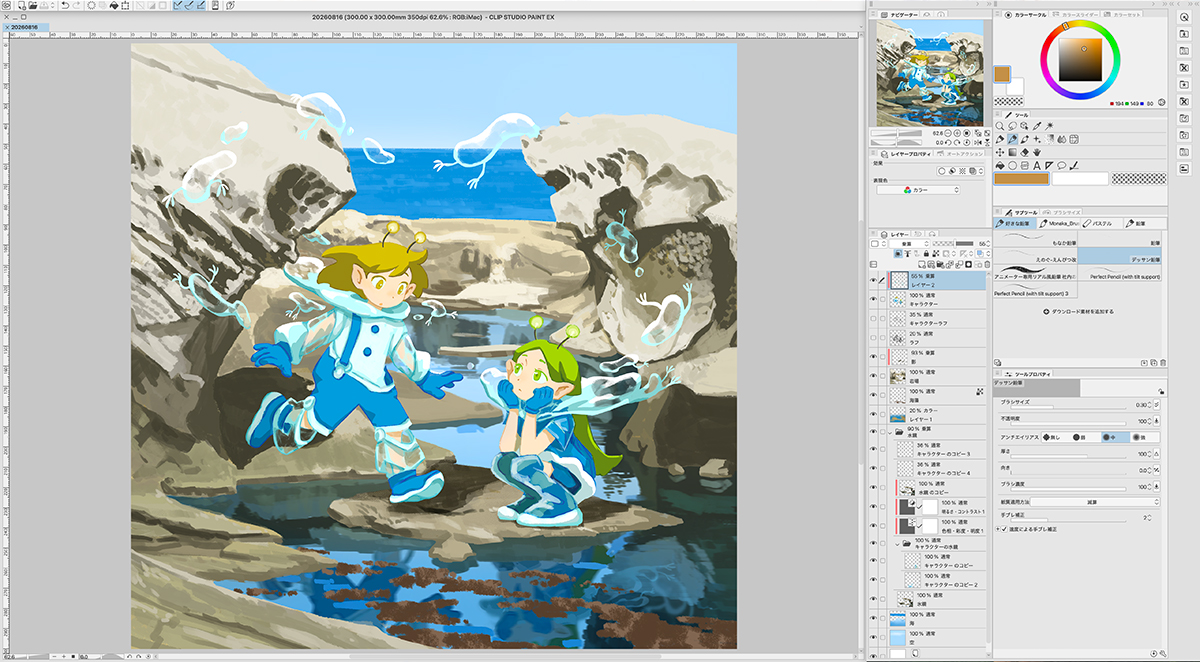Click the orange main color swatch
The height and width of the screenshot is (662, 1200).
1021,178
